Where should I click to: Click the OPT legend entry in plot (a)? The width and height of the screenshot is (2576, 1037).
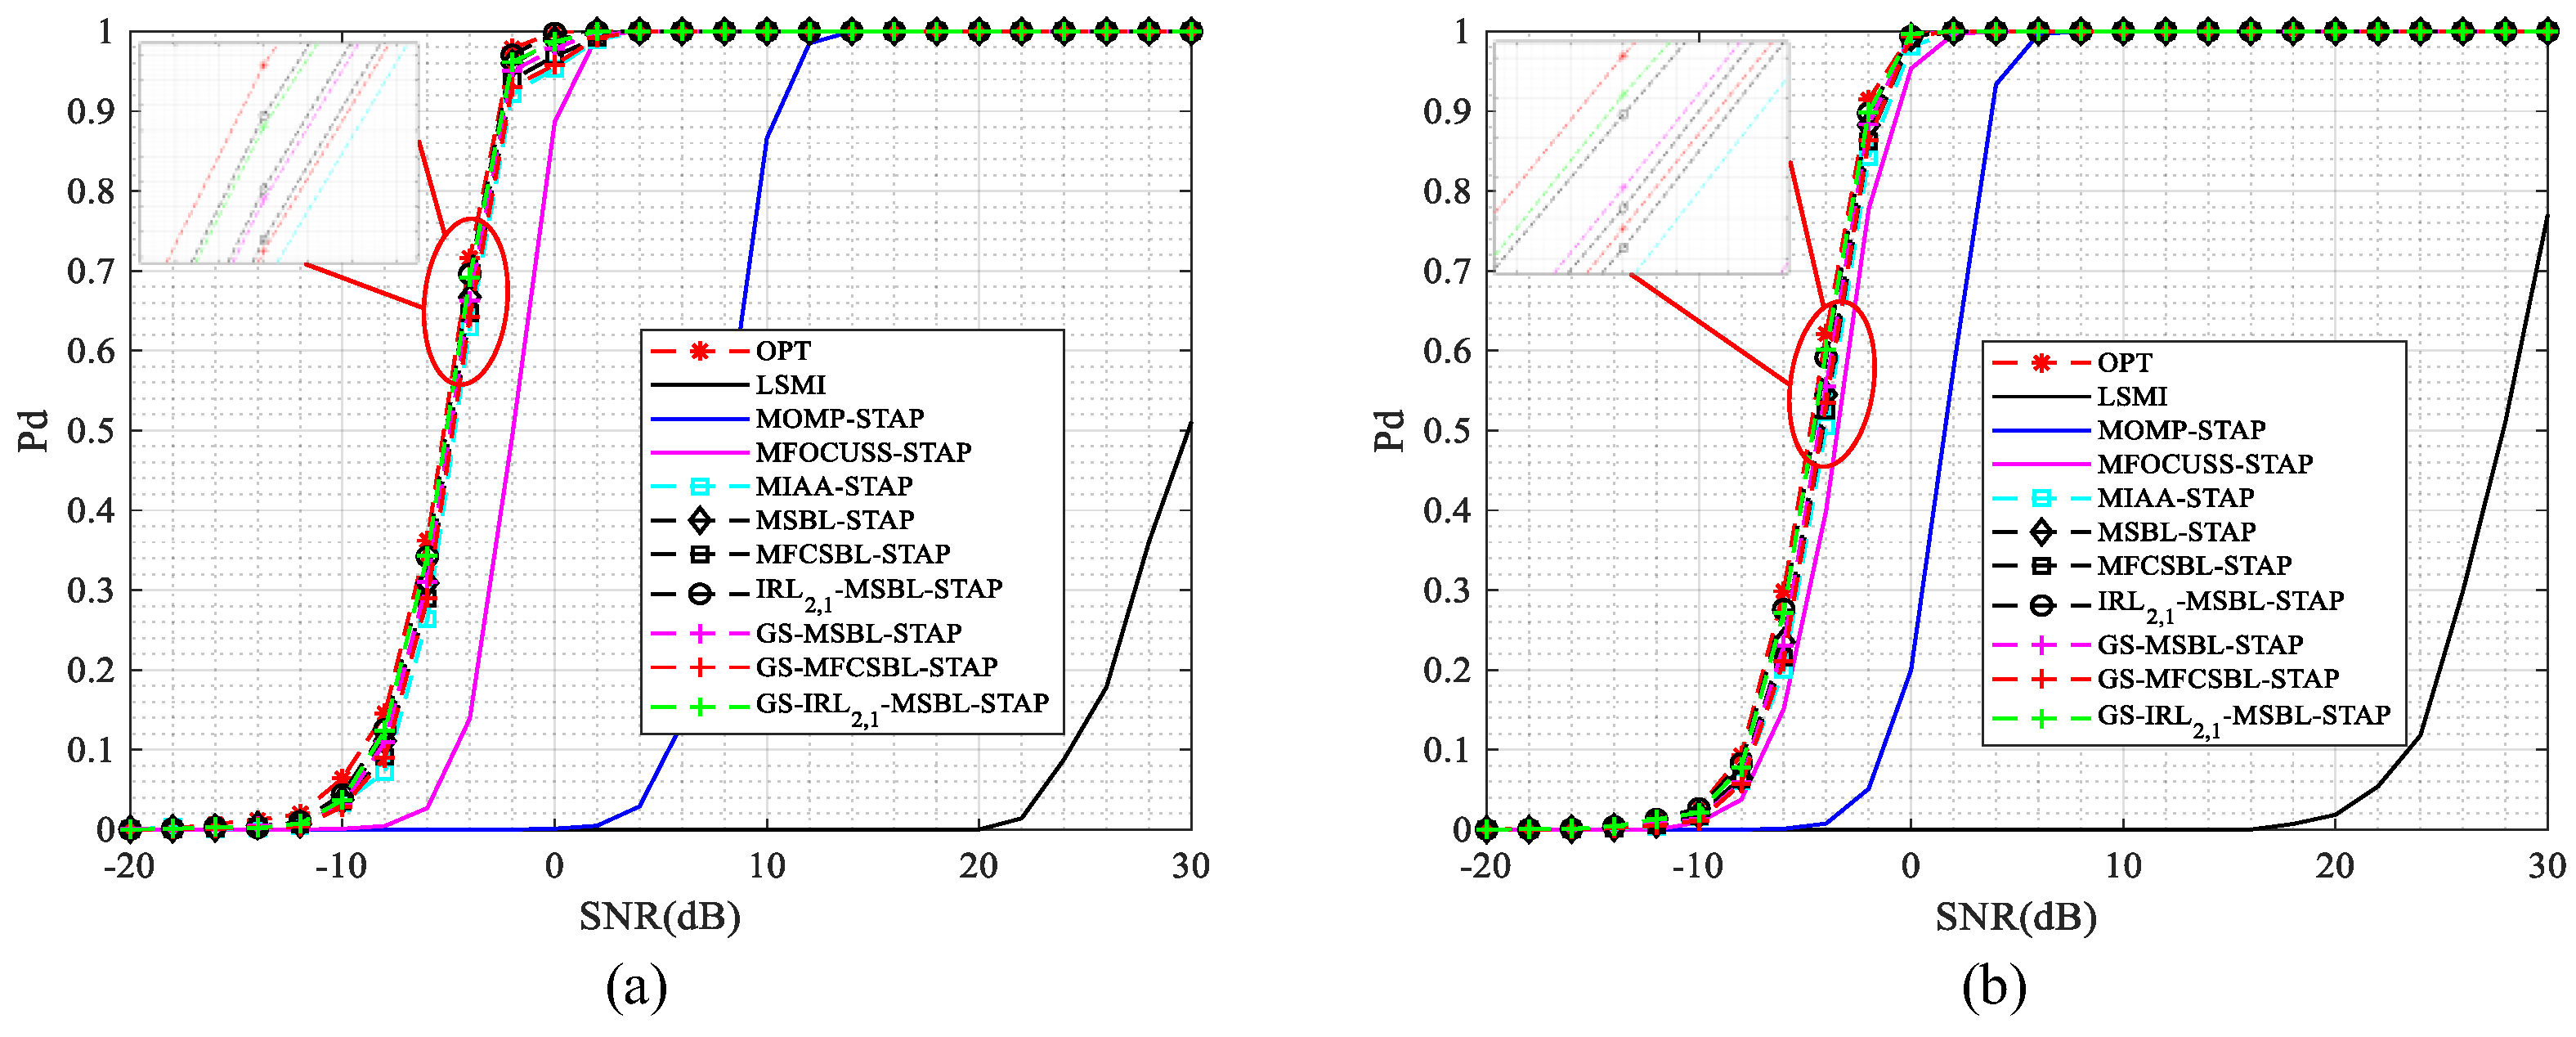782,351
